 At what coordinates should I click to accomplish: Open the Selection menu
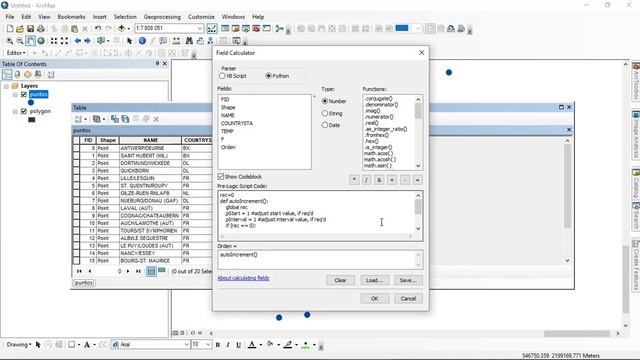click(x=125, y=17)
